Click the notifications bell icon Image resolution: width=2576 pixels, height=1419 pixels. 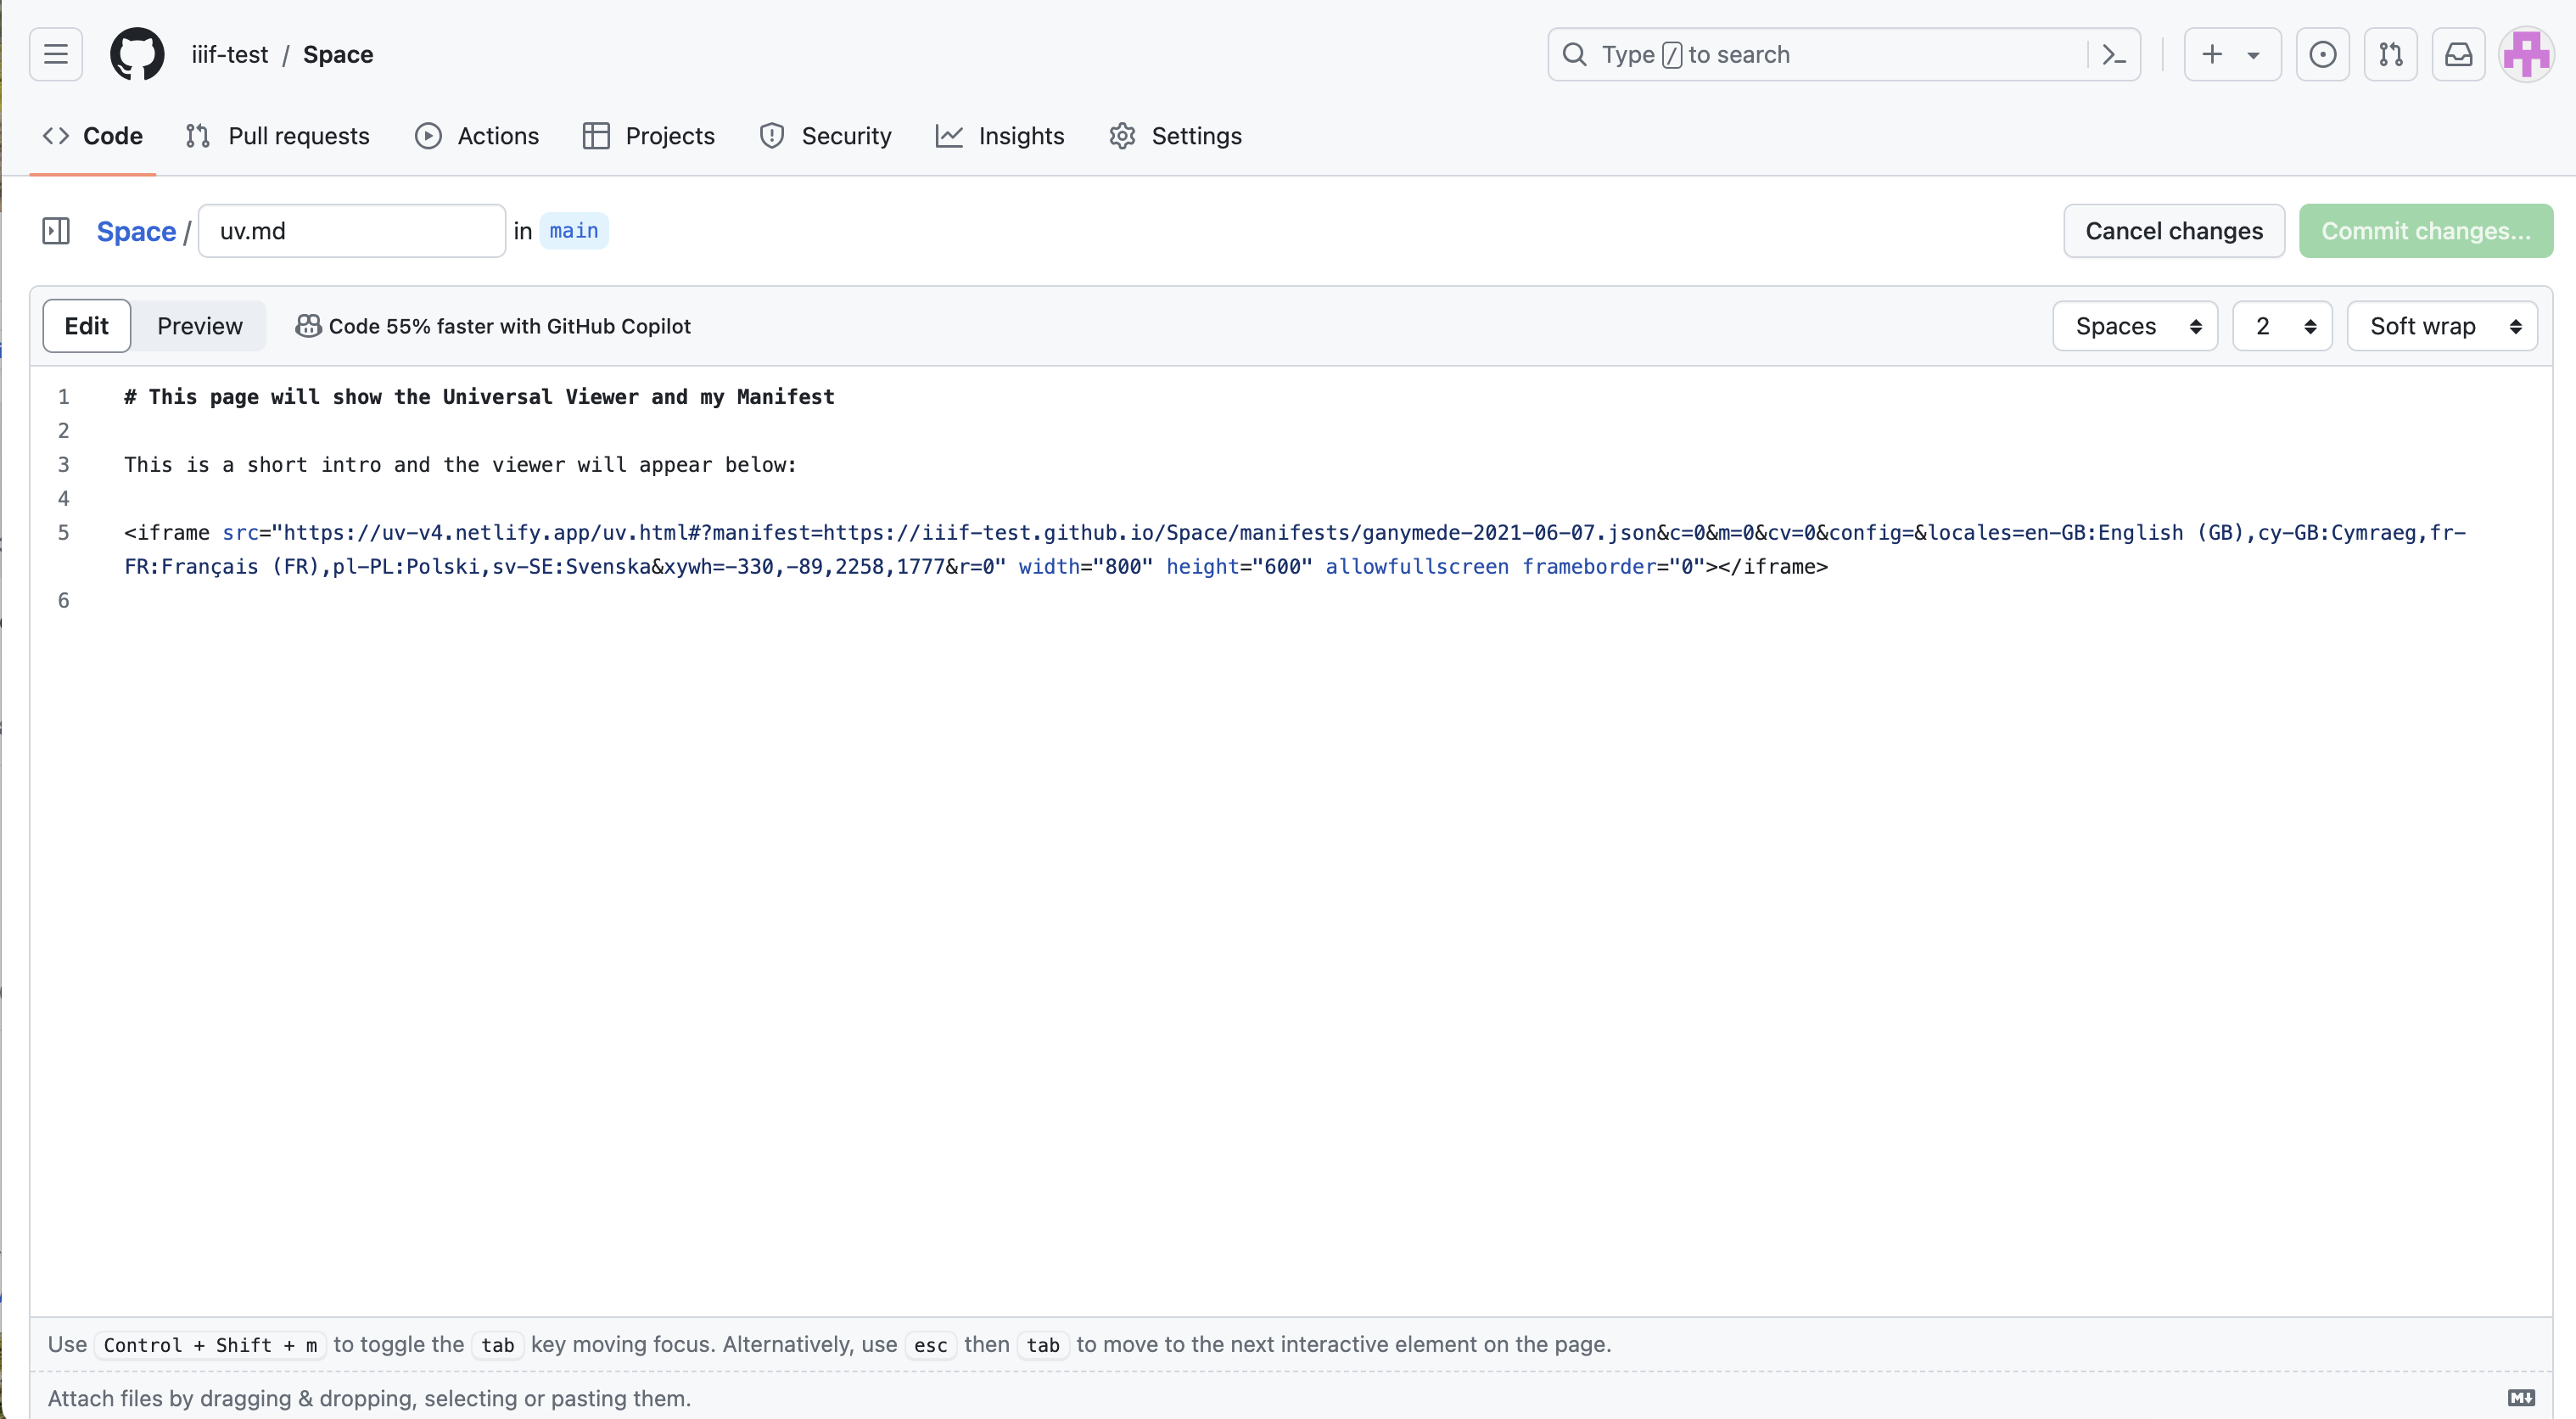(x=2459, y=54)
